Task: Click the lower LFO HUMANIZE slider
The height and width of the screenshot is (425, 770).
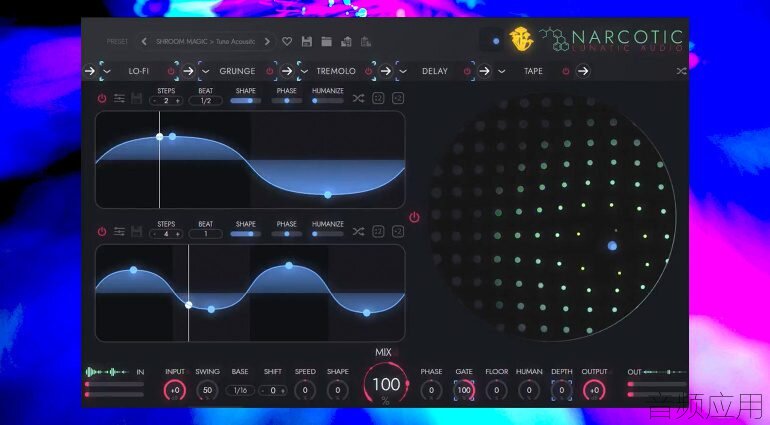Action: pyautogui.click(x=328, y=234)
